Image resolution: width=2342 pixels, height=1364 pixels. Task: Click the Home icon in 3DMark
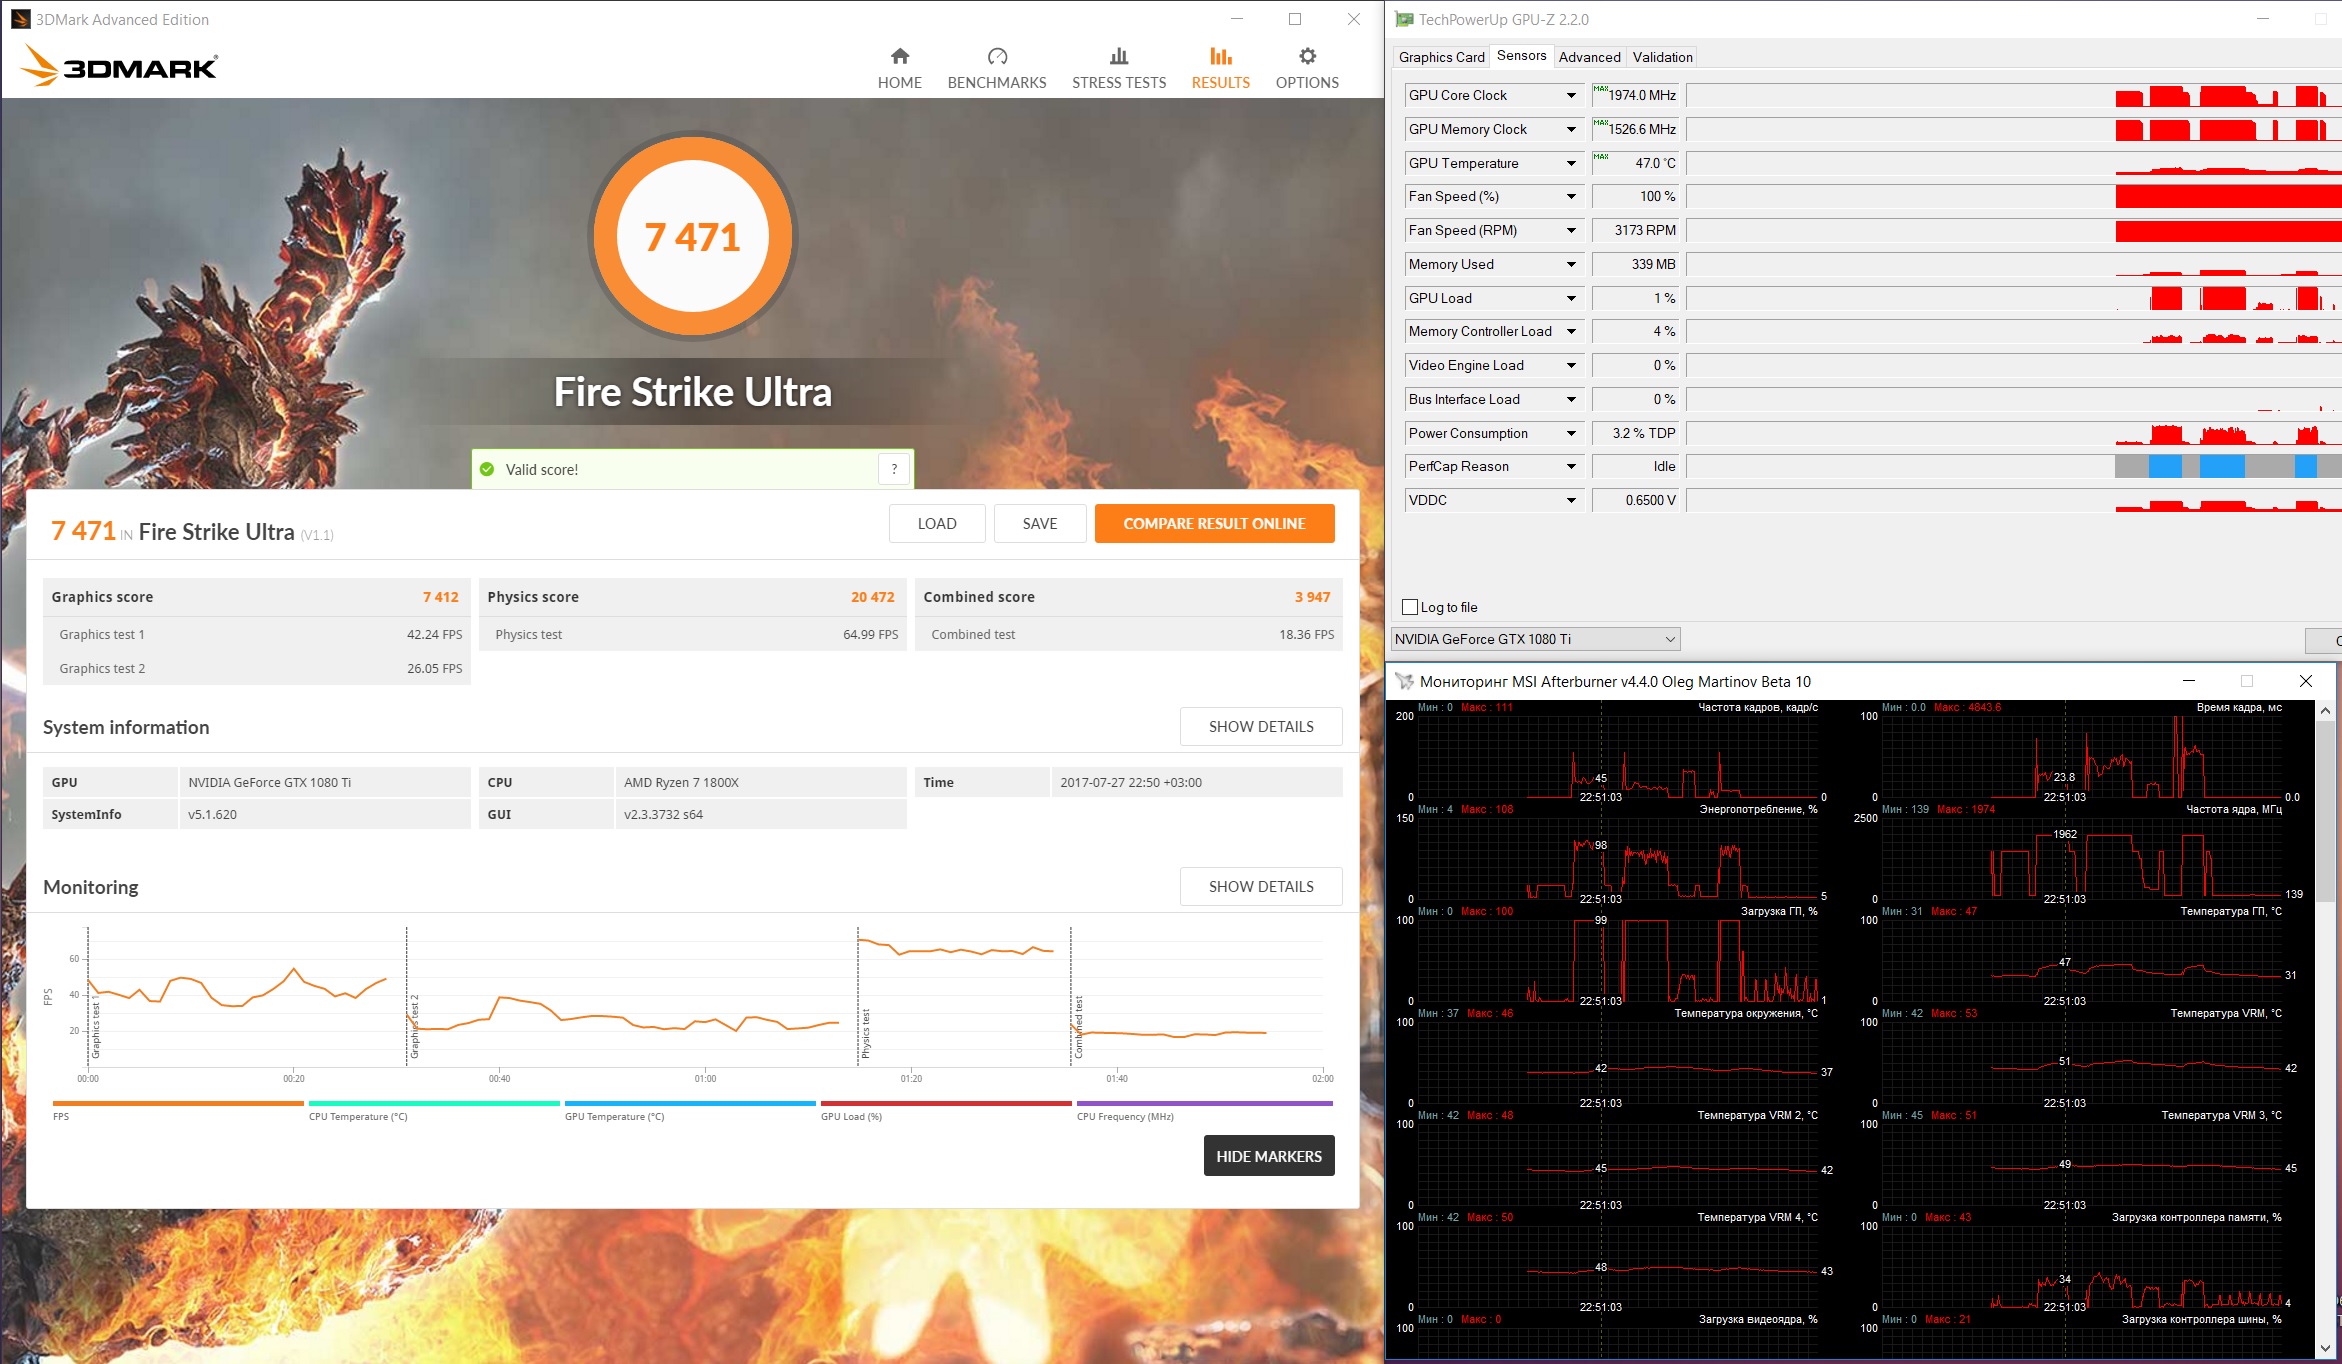(900, 56)
